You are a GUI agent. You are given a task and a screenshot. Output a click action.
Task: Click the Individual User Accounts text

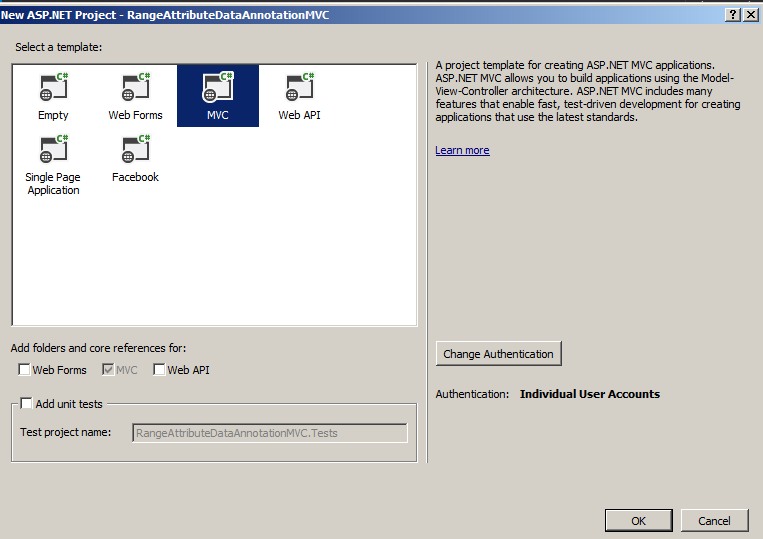click(590, 394)
